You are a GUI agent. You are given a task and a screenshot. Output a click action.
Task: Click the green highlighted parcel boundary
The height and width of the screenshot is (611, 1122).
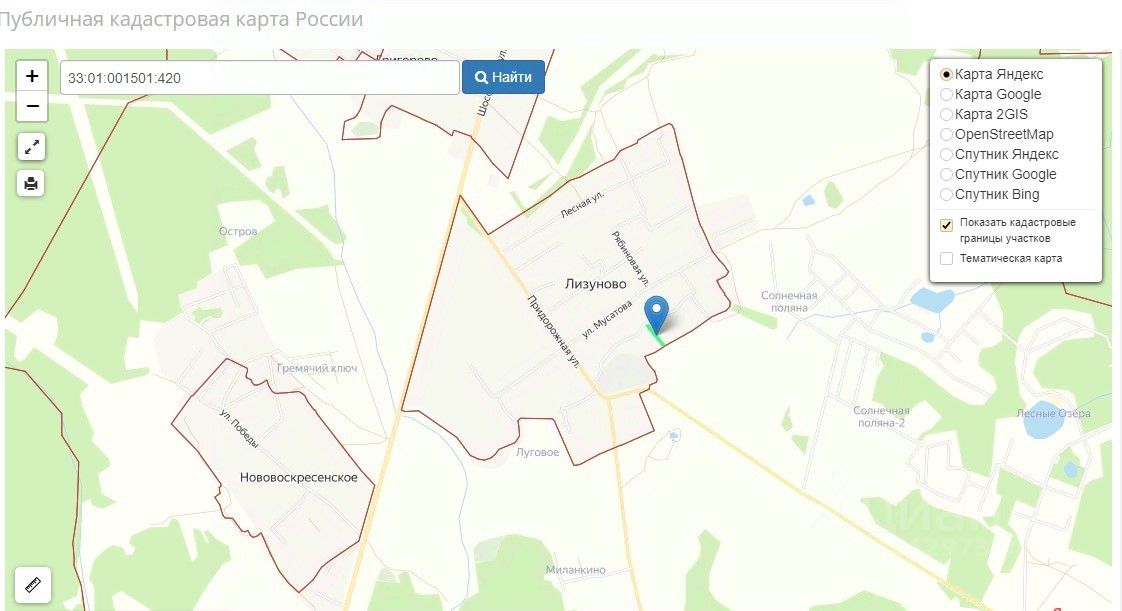tap(655, 336)
